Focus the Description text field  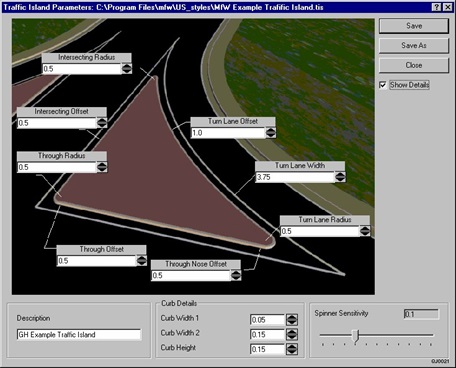(x=79, y=335)
